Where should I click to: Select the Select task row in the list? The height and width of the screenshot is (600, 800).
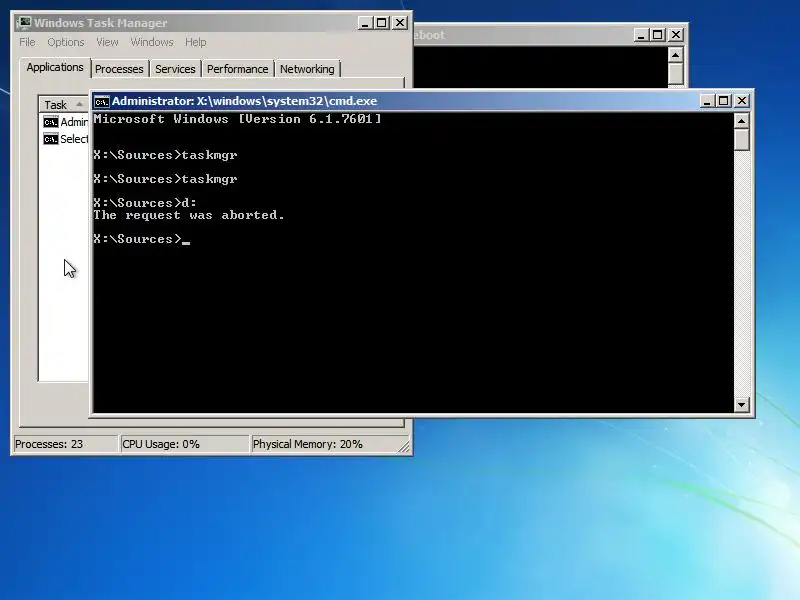point(65,139)
